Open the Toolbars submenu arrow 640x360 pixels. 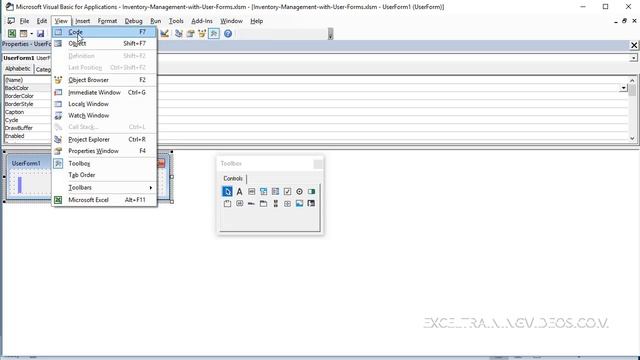coord(151,187)
